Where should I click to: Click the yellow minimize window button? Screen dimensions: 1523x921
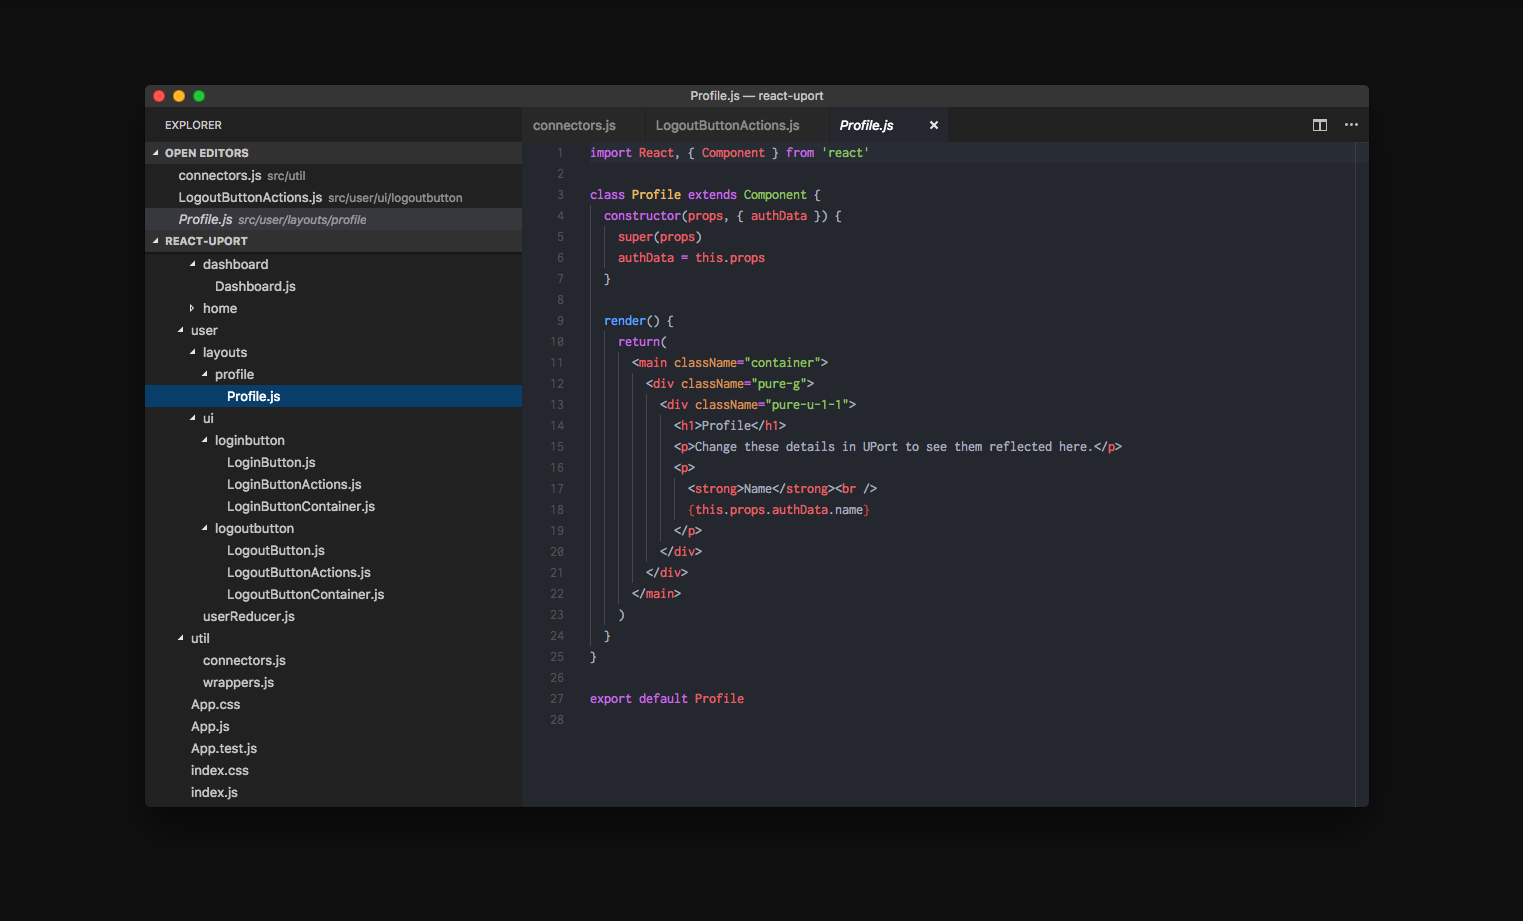pos(179,96)
